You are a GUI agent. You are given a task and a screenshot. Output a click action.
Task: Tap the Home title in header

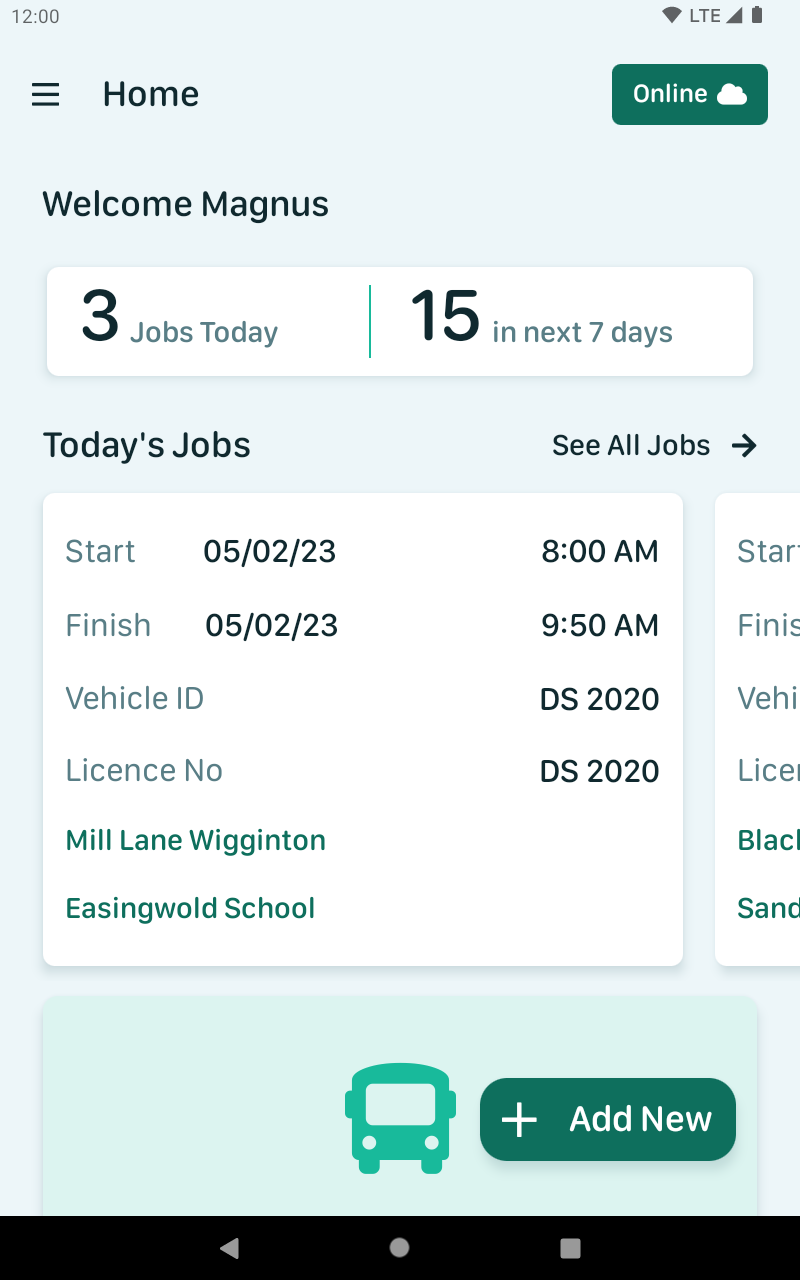click(151, 94)
